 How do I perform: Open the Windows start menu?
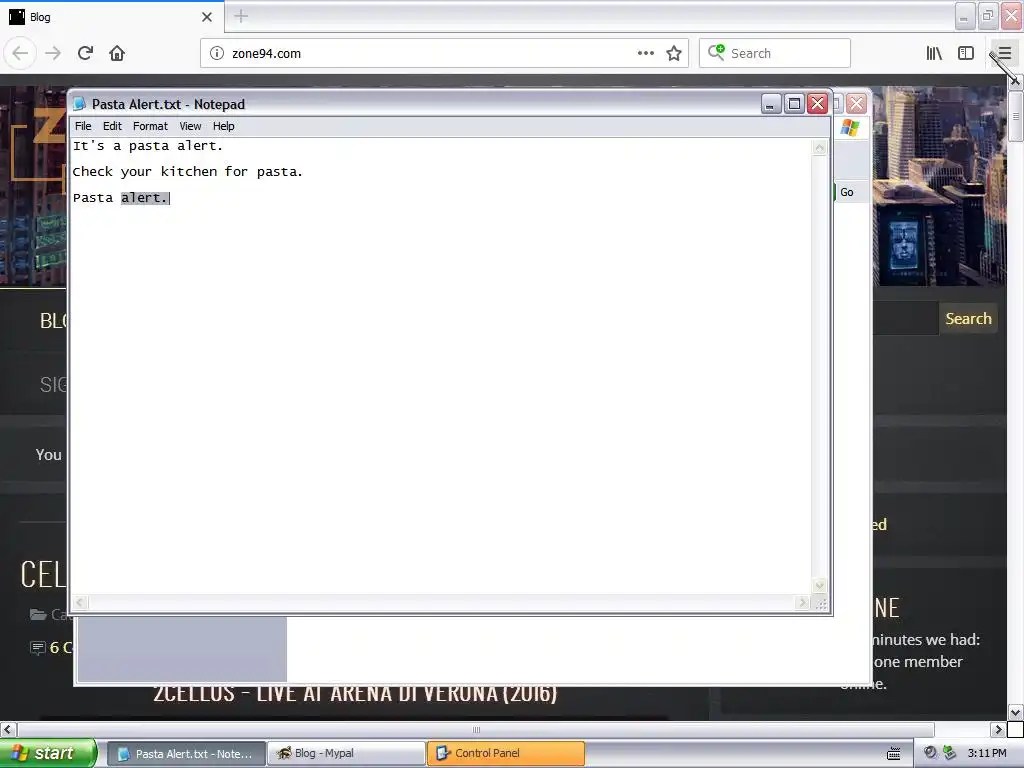(x=48, y=753)
